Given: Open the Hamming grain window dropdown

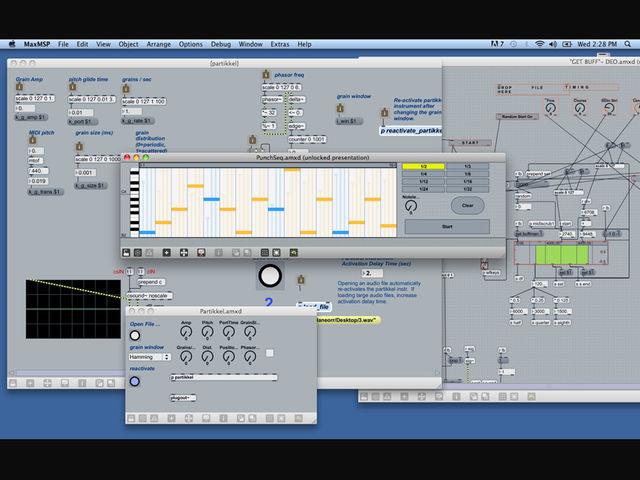Looking at the screenshot, I should coord(149,357).
